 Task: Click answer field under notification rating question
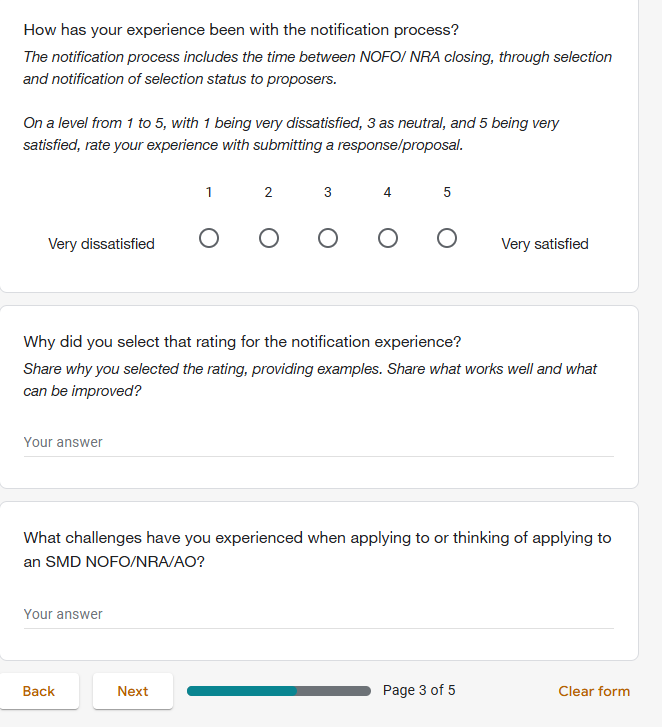point(318,442)
